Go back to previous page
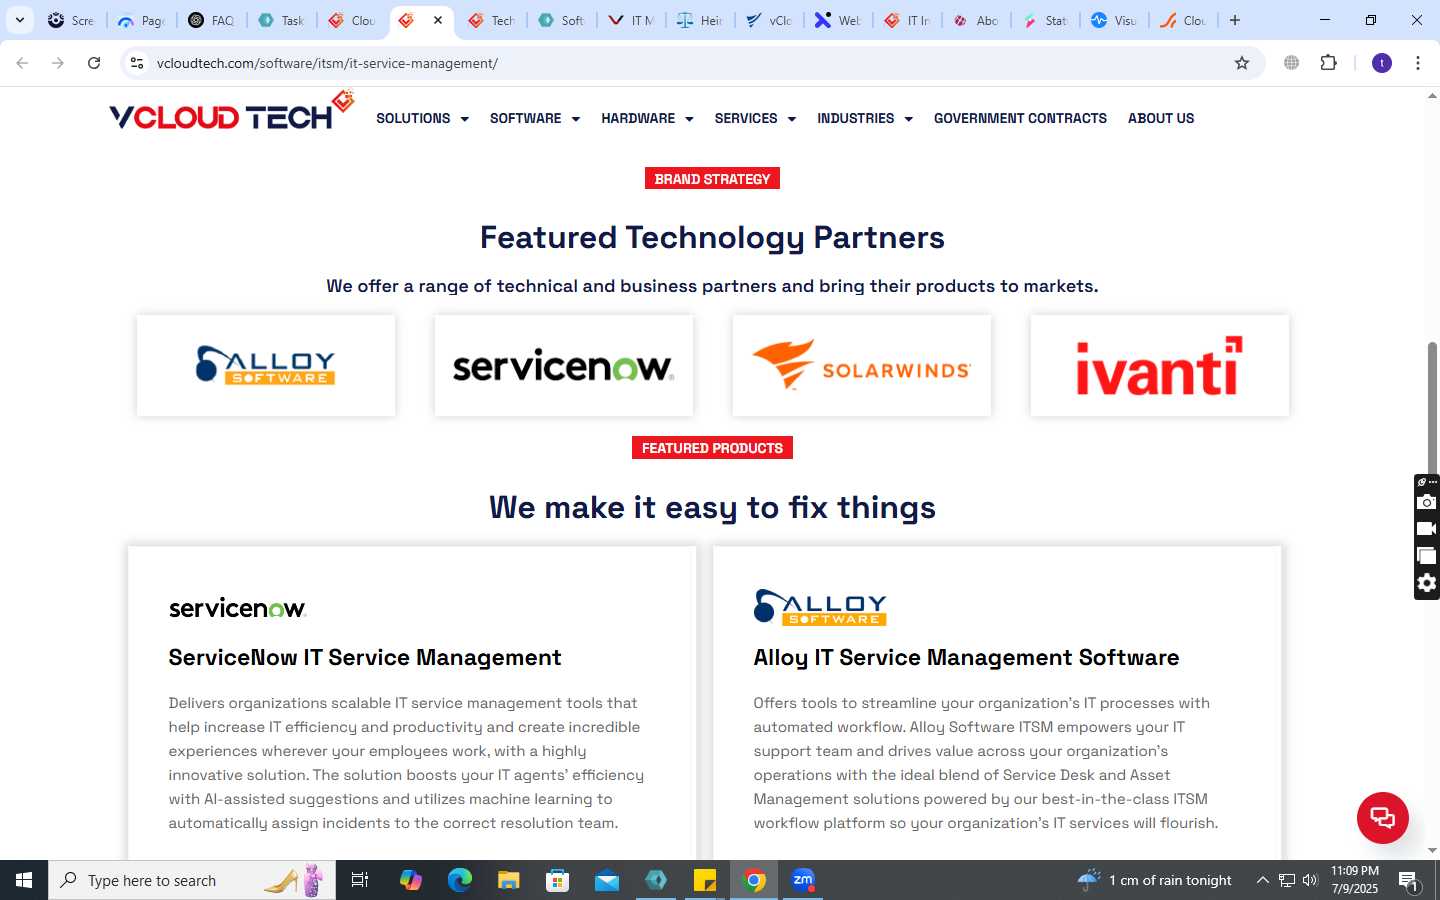The height and width of the screenshot is (900, 1440). [x=22, y=63]
